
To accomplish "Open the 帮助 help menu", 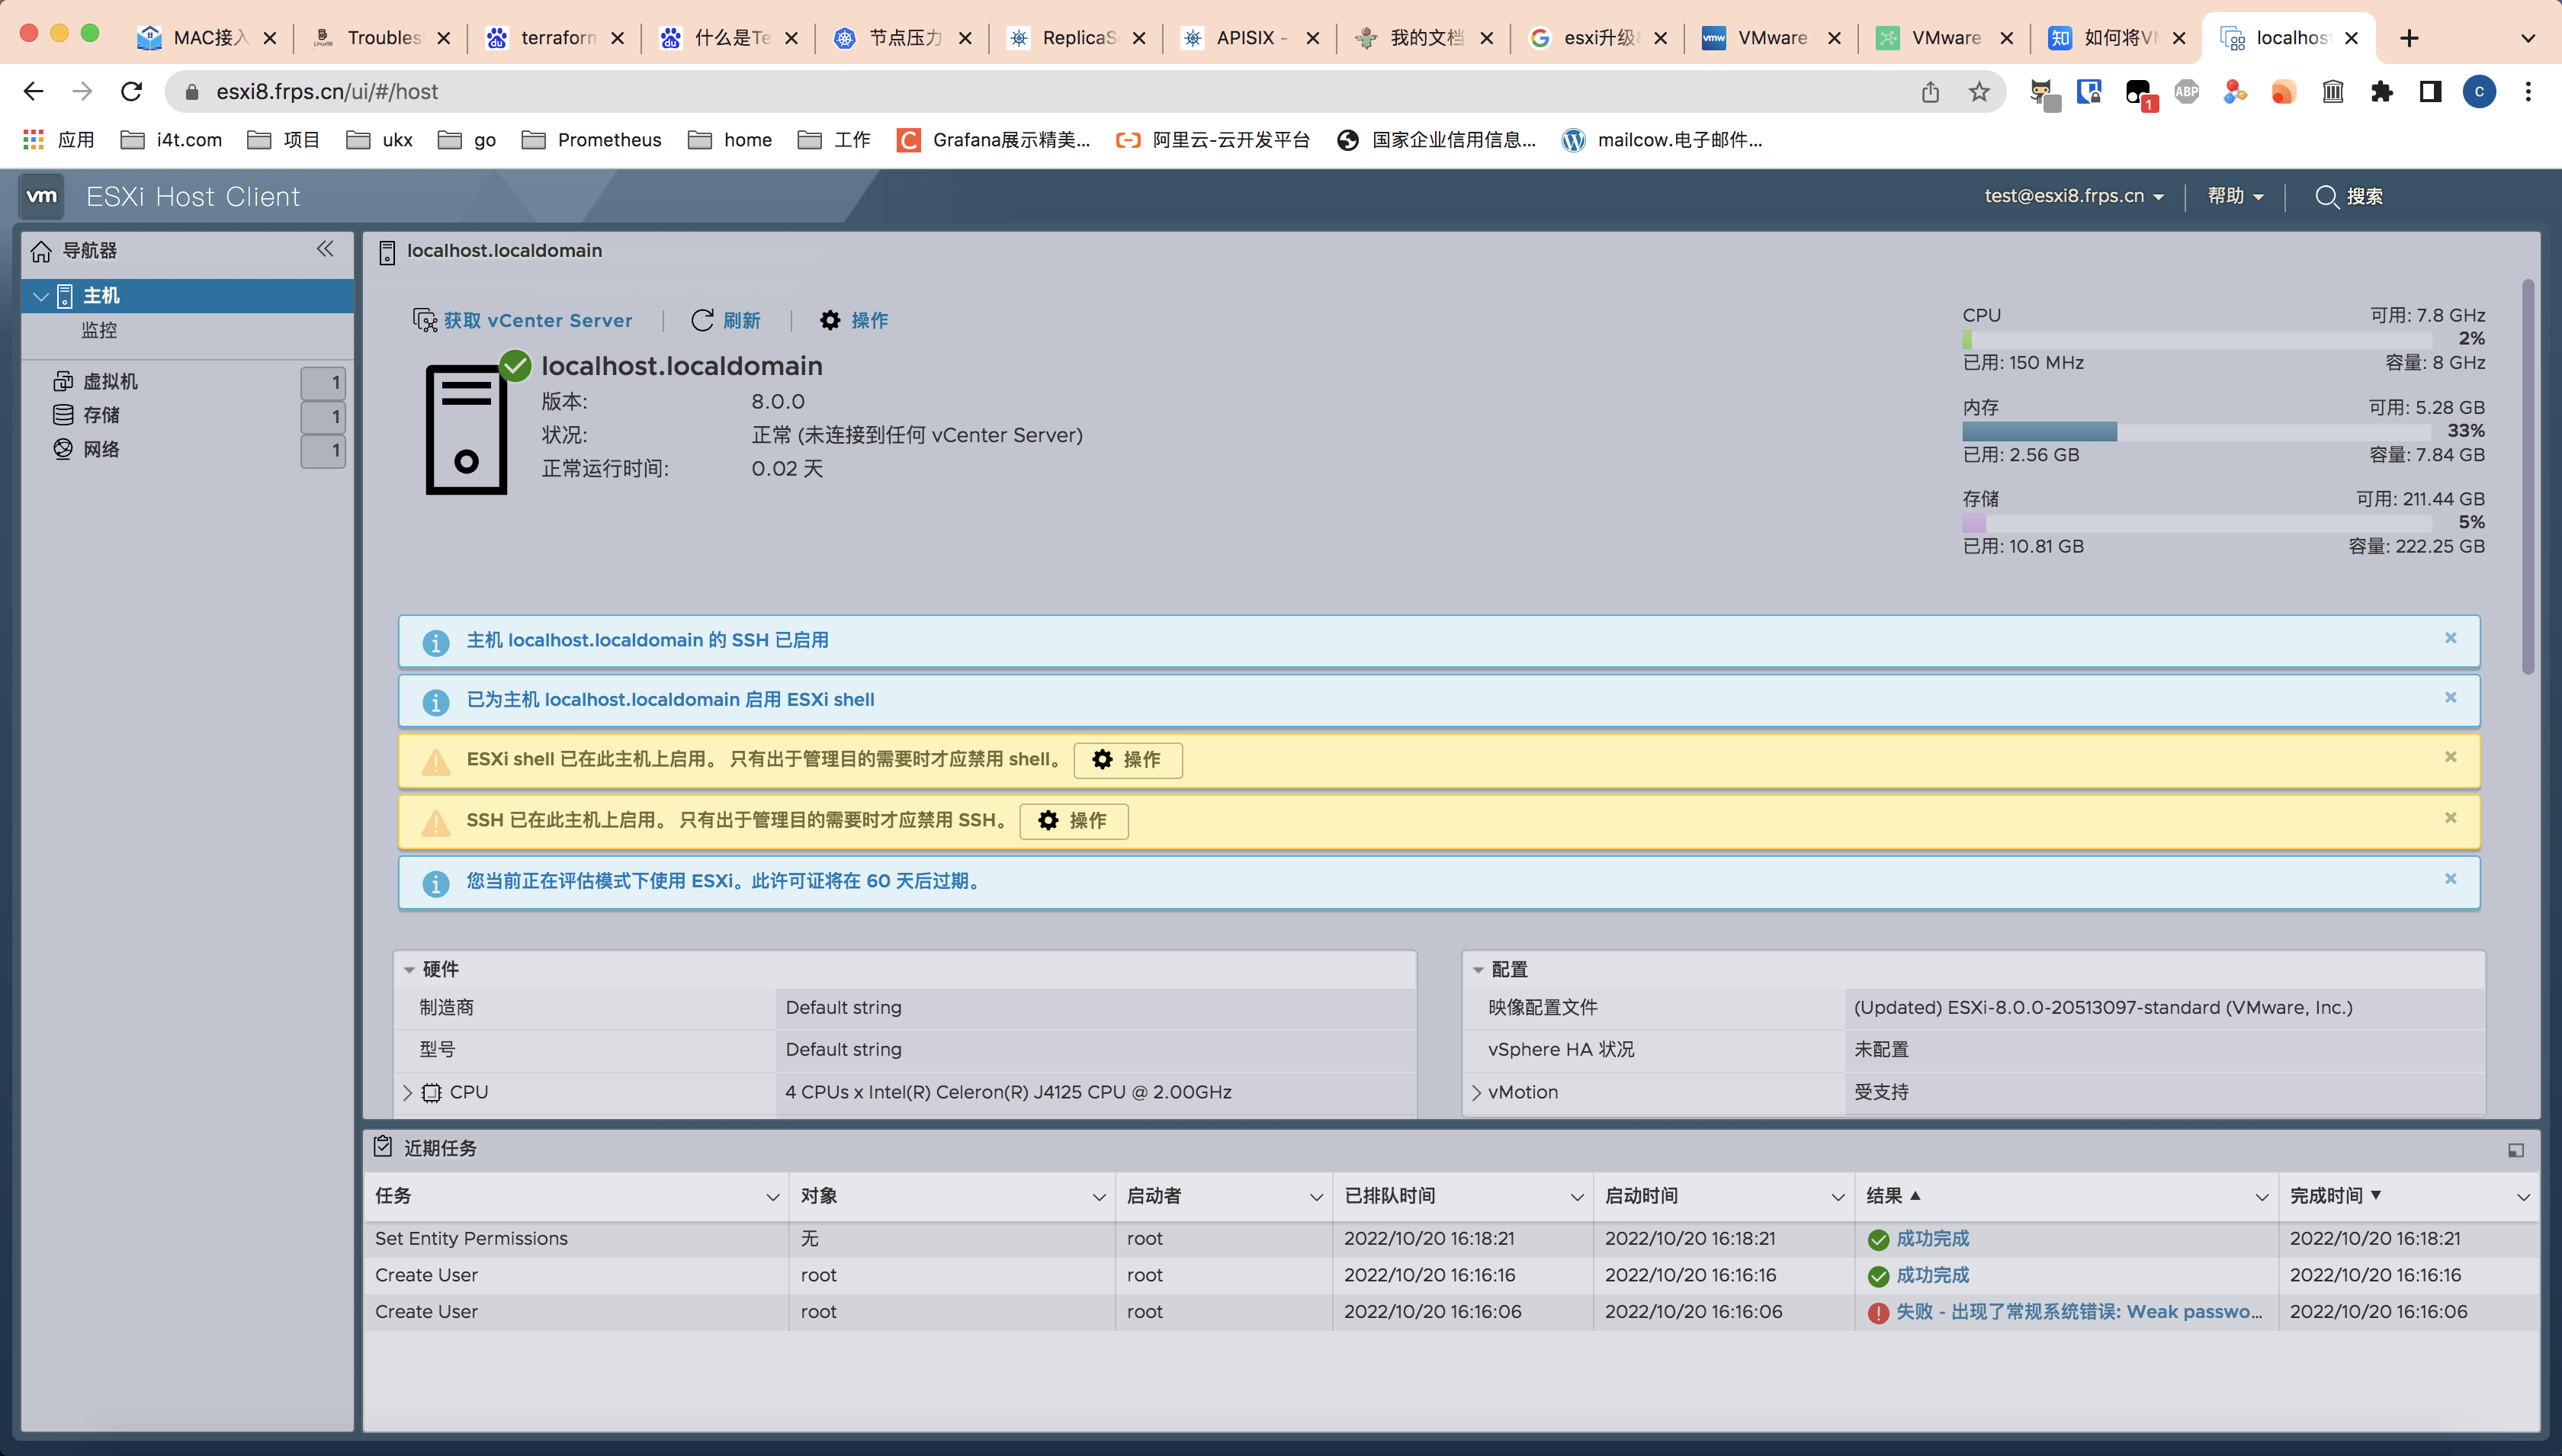I will (x=2235, y=196).
